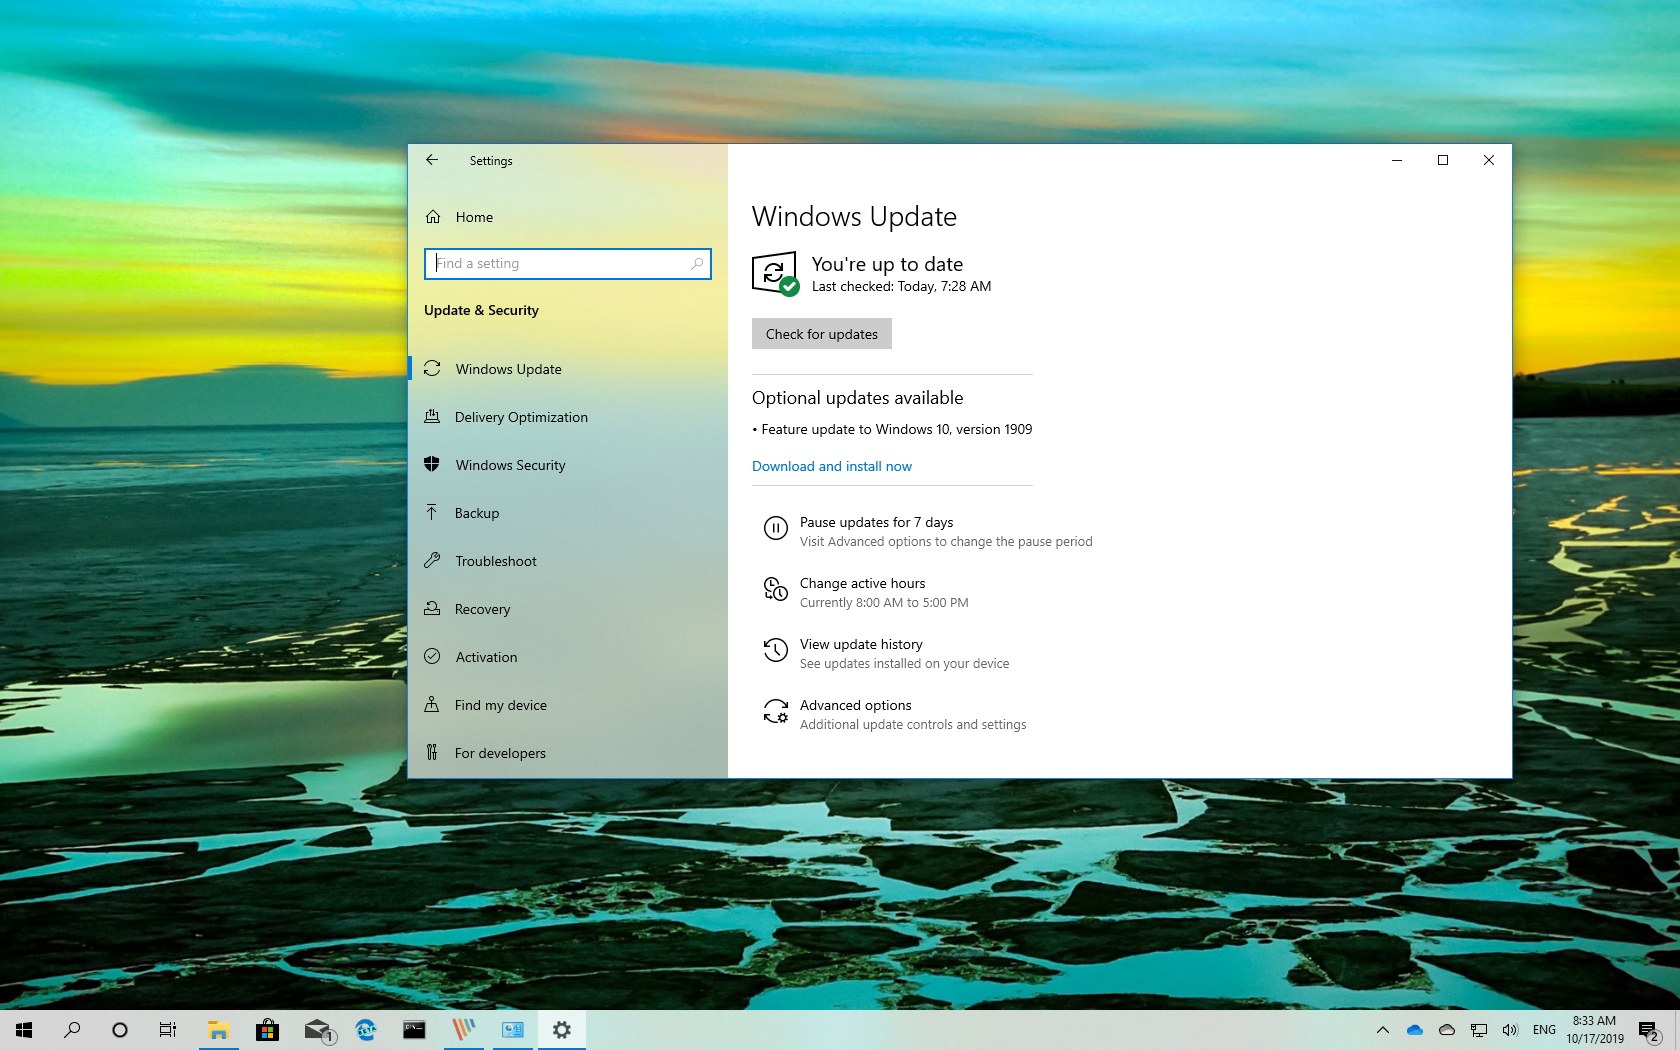The height and width of the screenshot is (1050, 1680).
Task: Open the Activation page
Action: pos(486,657)
